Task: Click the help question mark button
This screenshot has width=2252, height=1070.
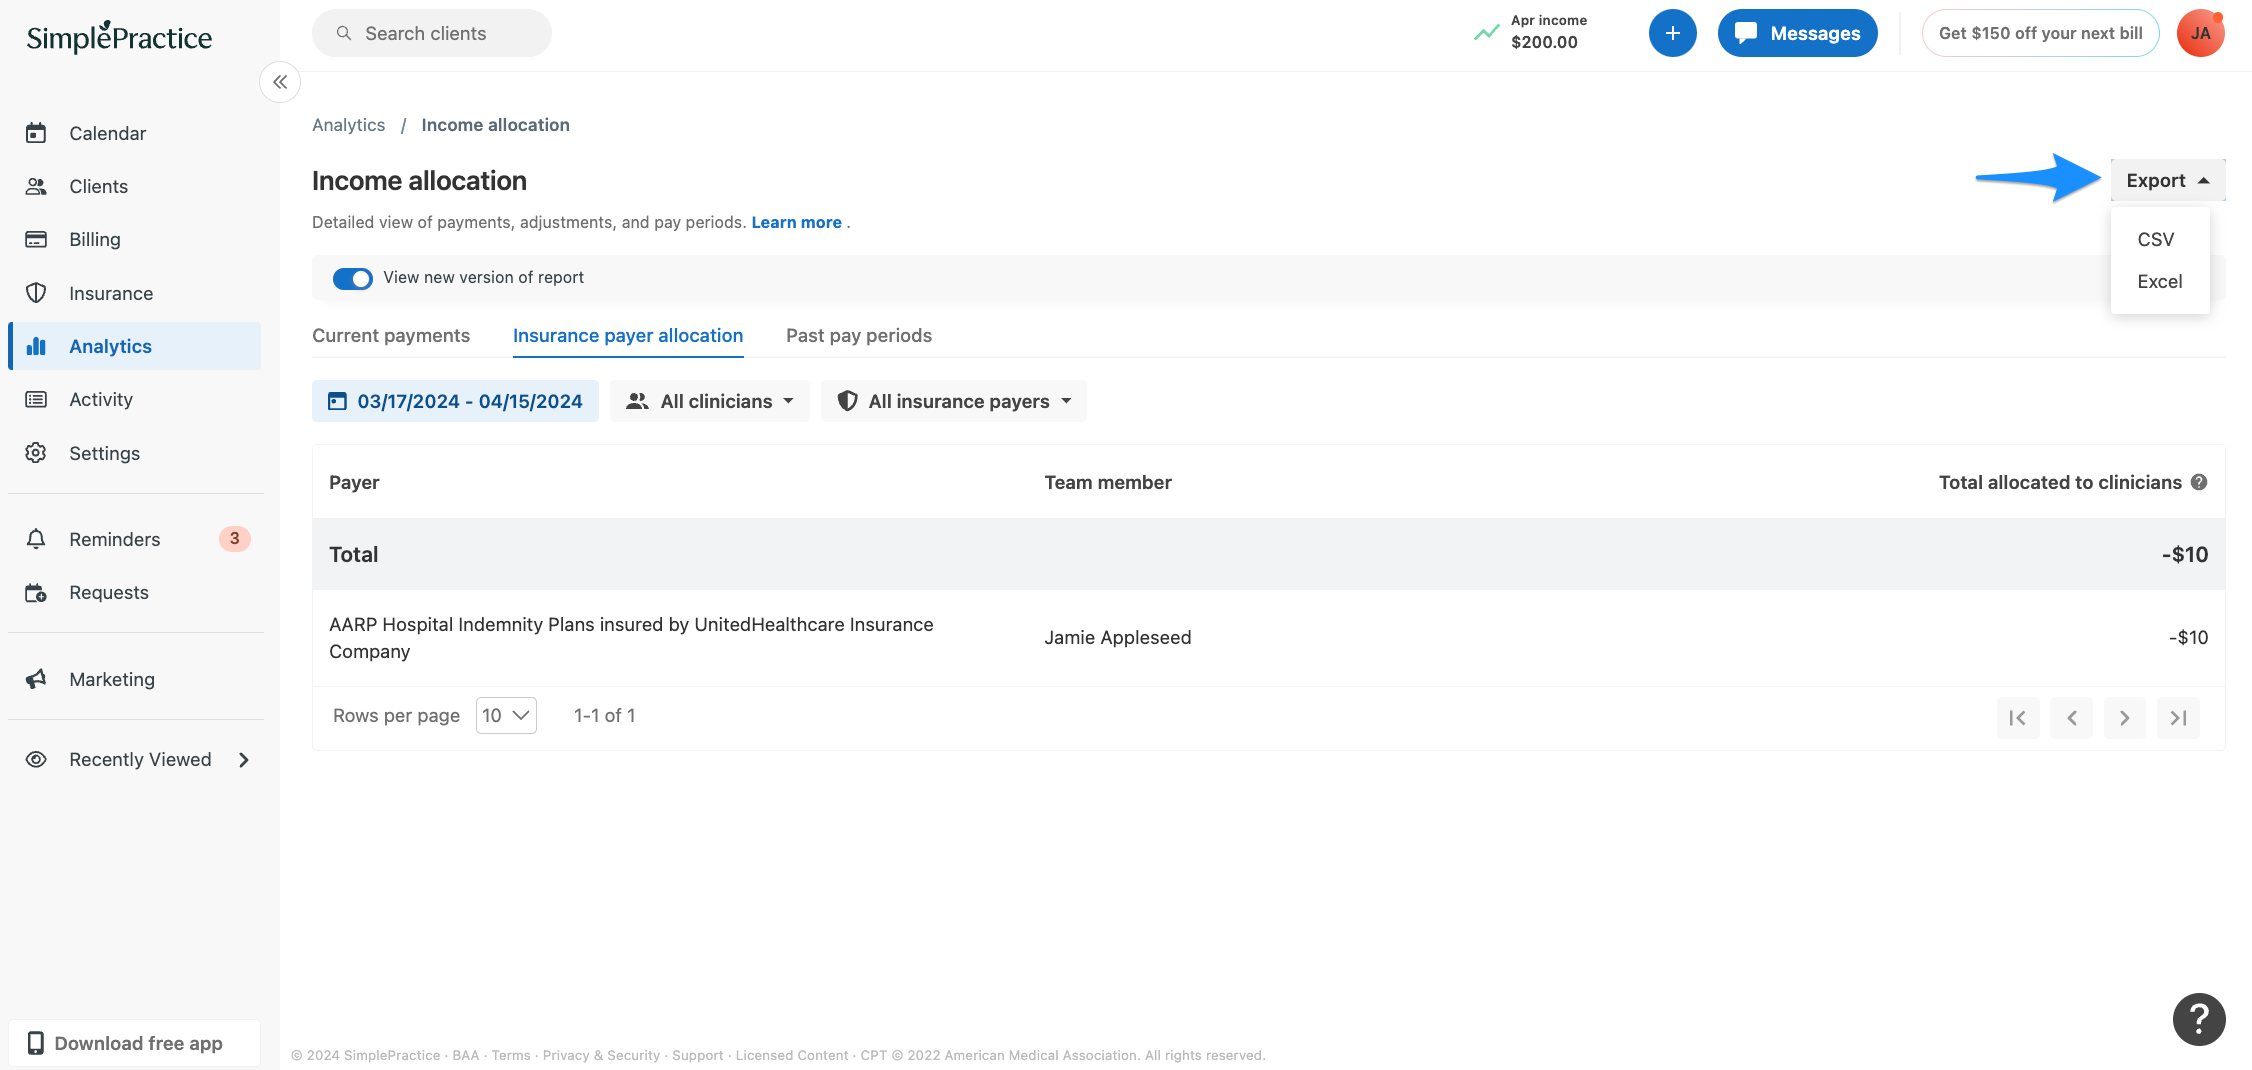Action: pos(2199,1019)
